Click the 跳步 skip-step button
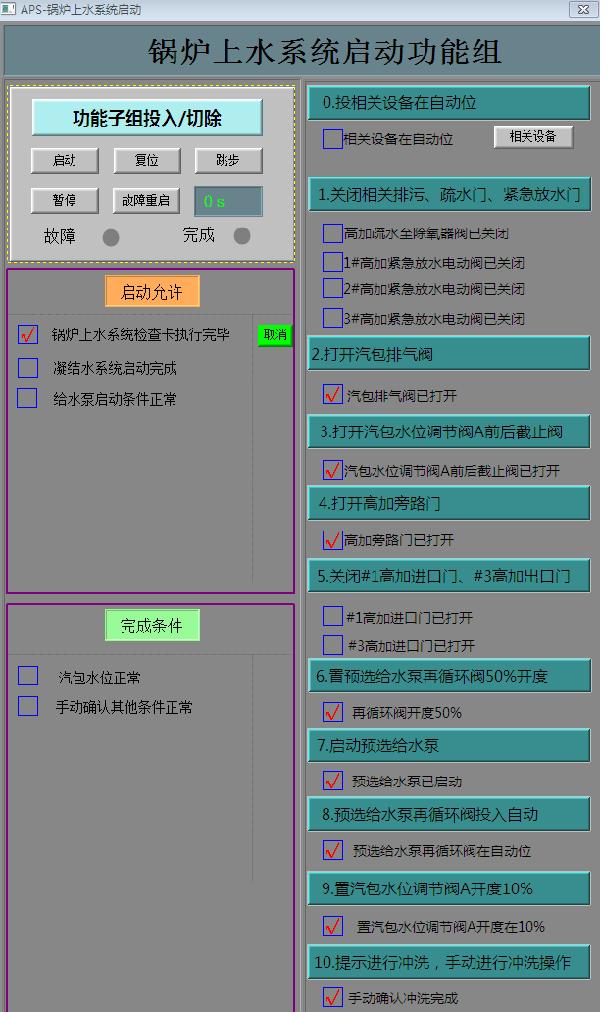Screen dimensions: 612x1012 coord(229,160)
